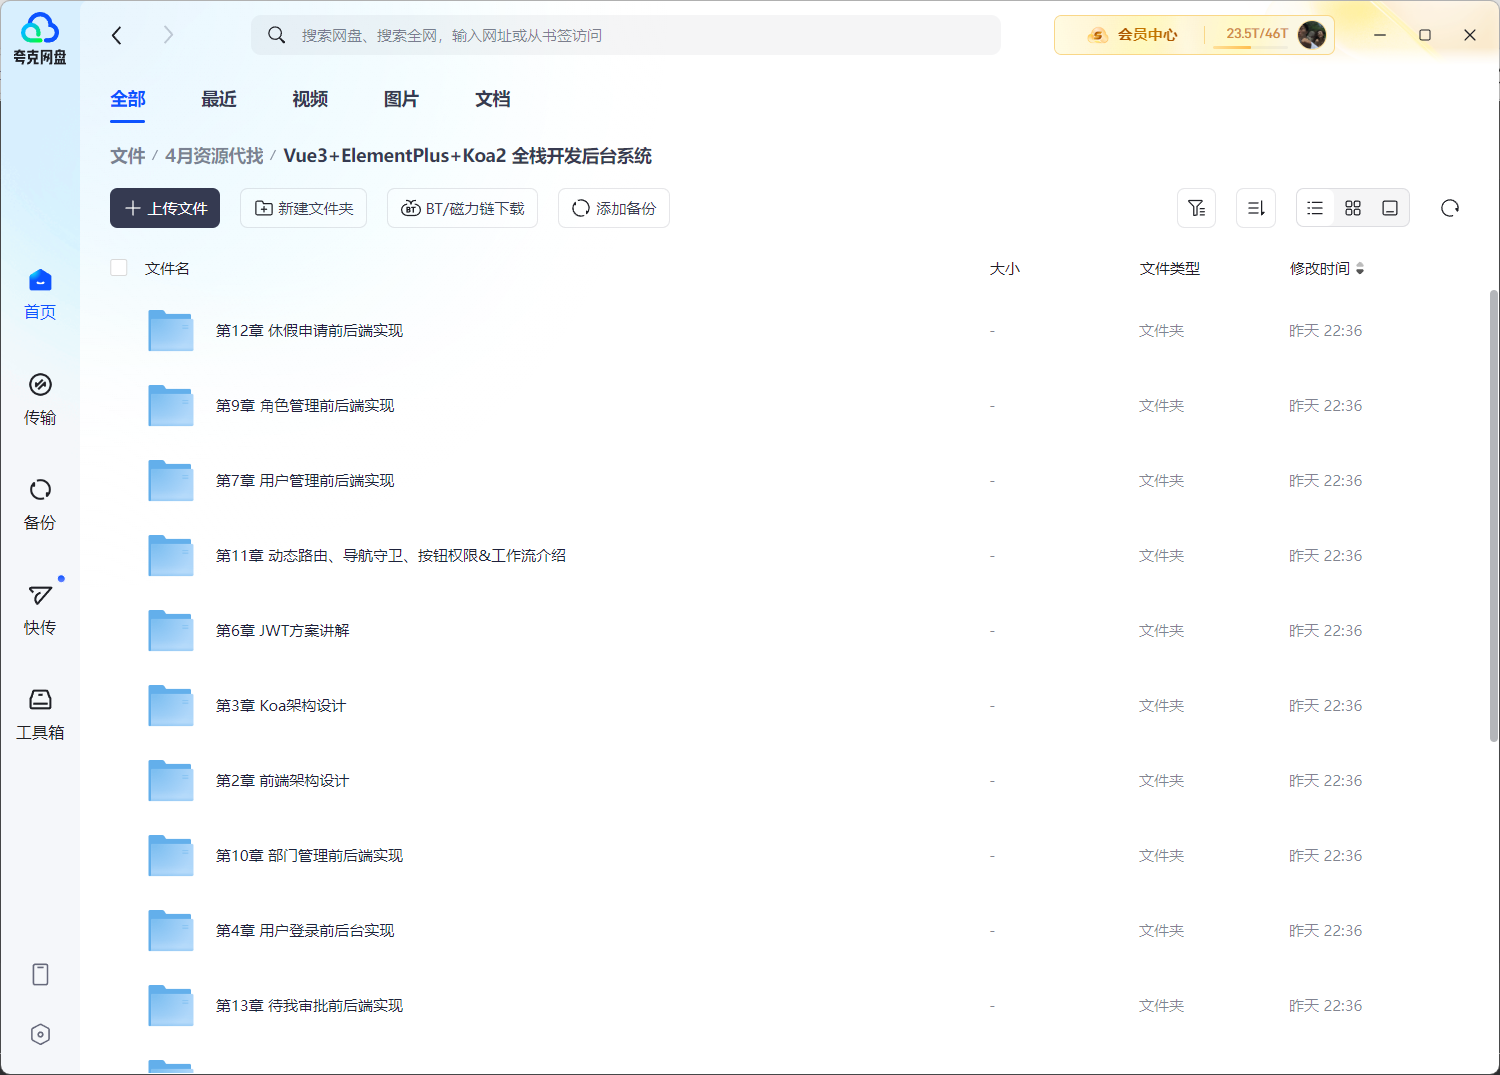
Task: Switch to the 文档 tab
Action: [x=493, y=99]
